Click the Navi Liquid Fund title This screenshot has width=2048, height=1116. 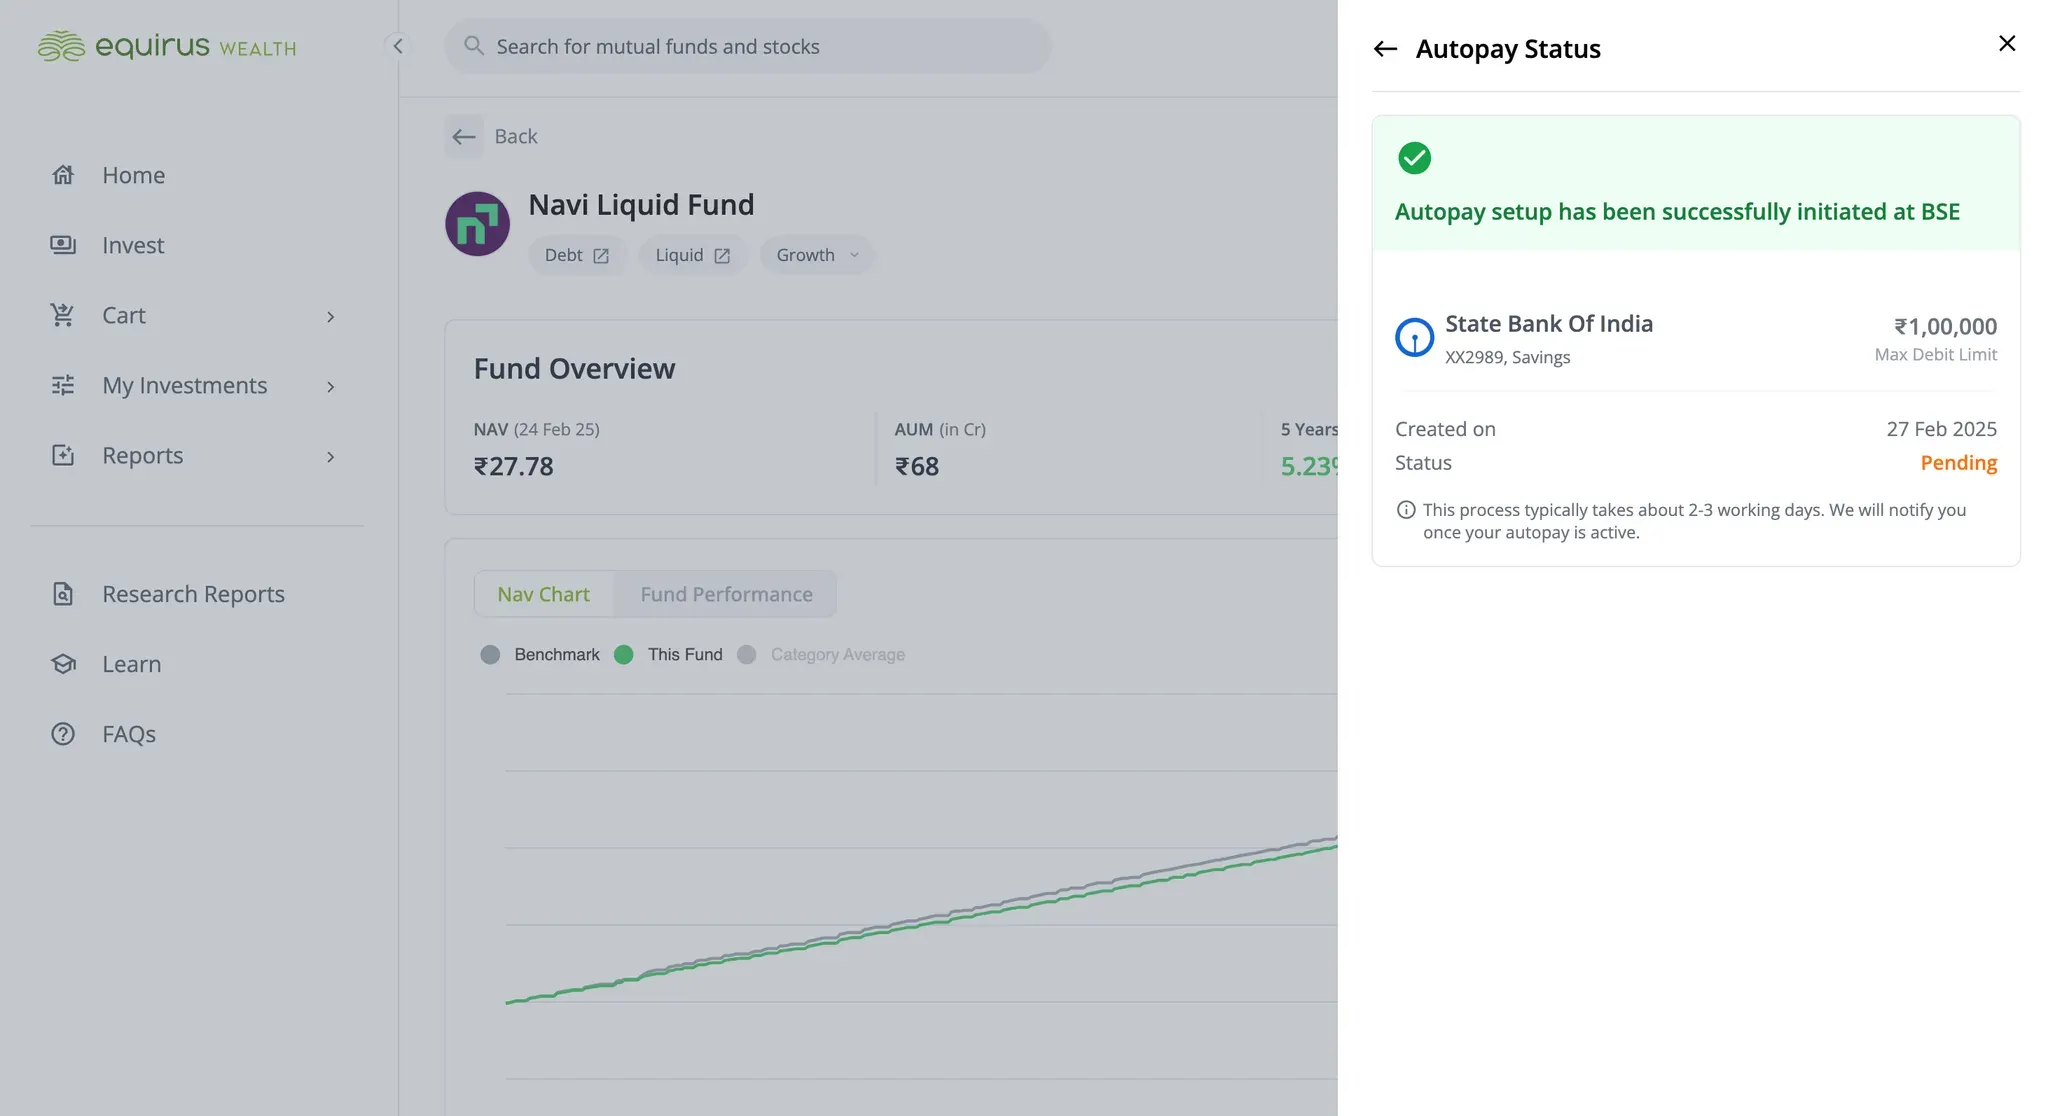tap(641, 205)
